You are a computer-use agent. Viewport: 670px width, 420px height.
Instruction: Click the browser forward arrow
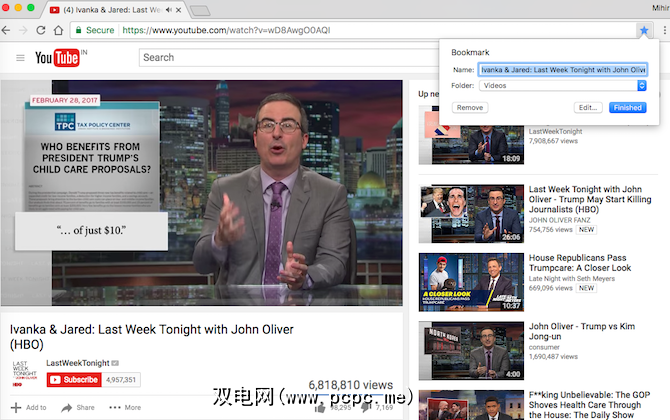(23, 30)
